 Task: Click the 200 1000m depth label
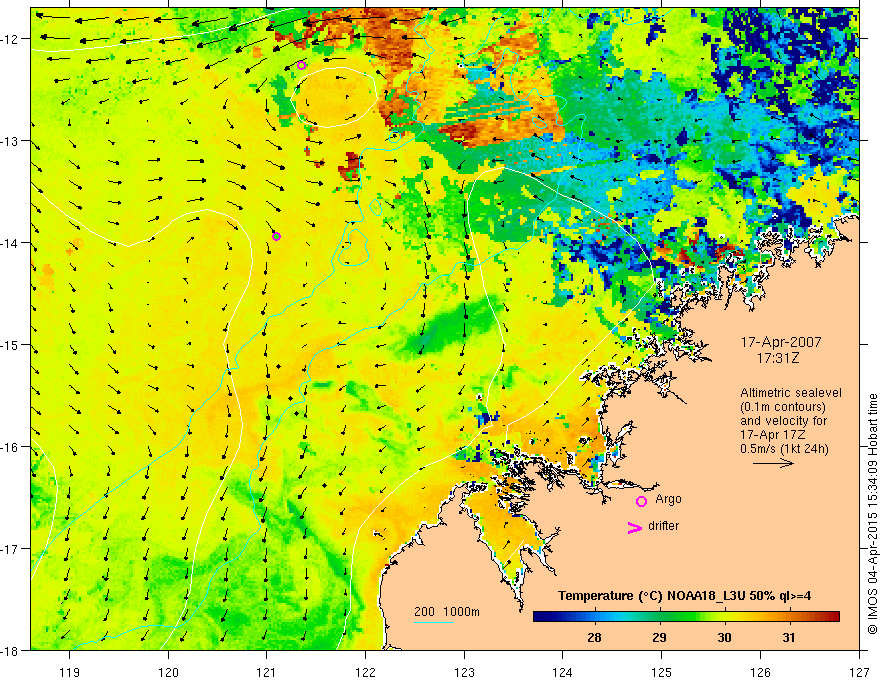coord(447,612)
